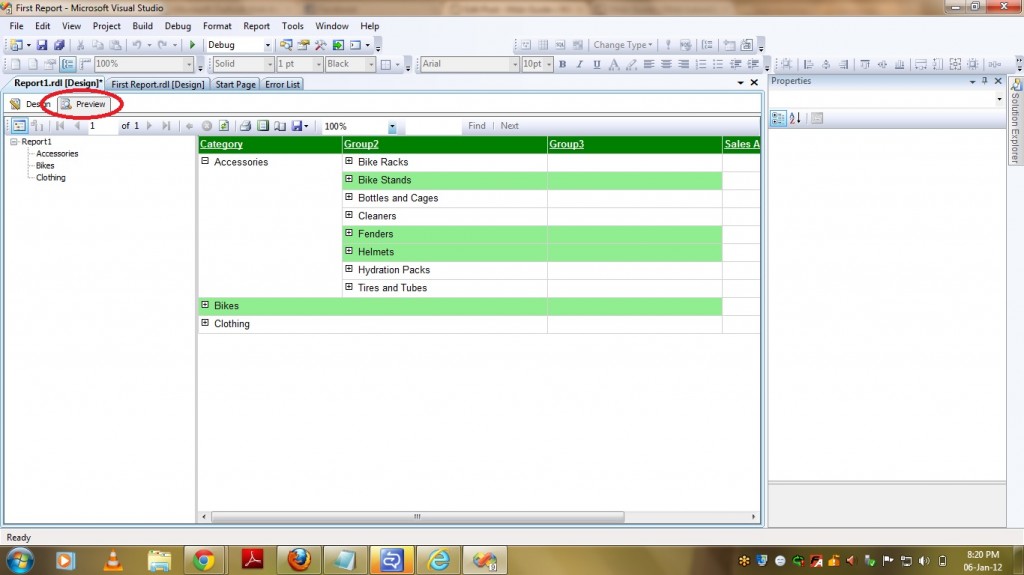Image resolution: width=1024 pixels, height=575 pixels.
Task: Expand the Helmets subgroup
Action: point(349,252)
